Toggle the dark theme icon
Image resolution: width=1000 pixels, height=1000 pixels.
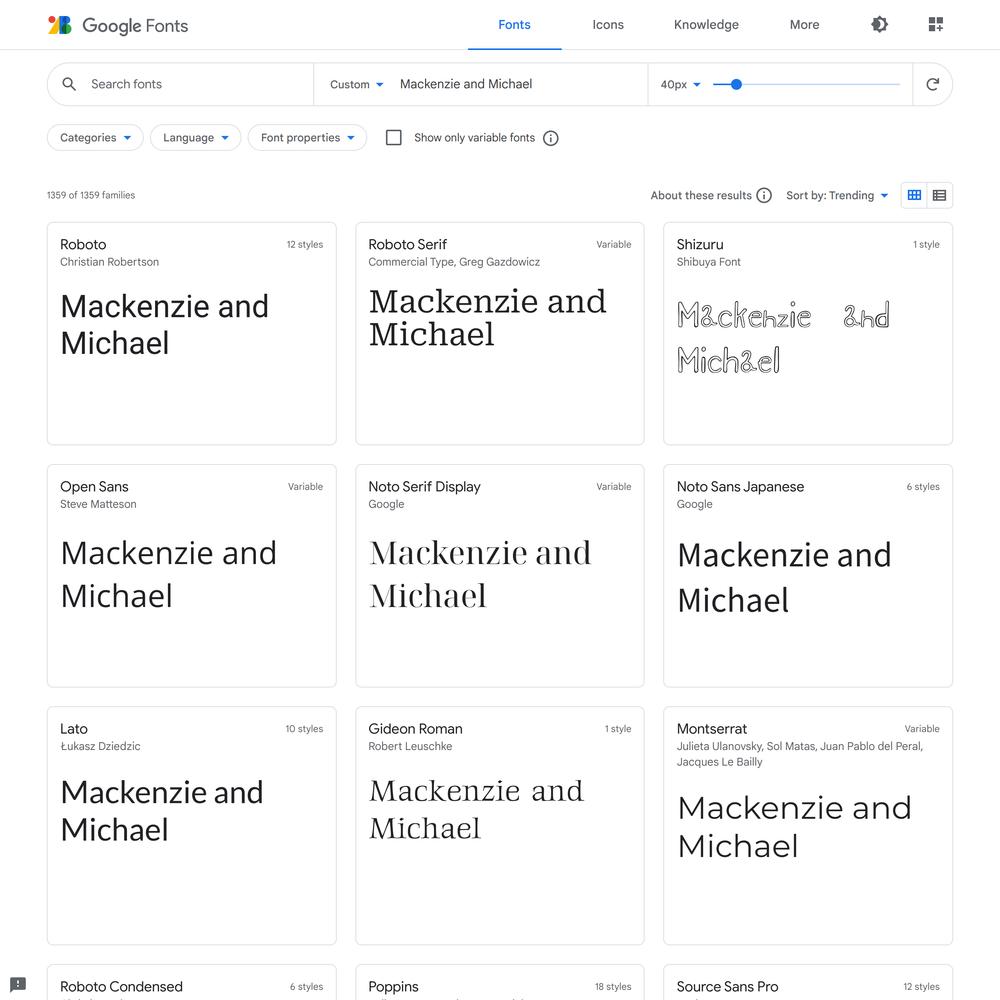tap(879, 25)
